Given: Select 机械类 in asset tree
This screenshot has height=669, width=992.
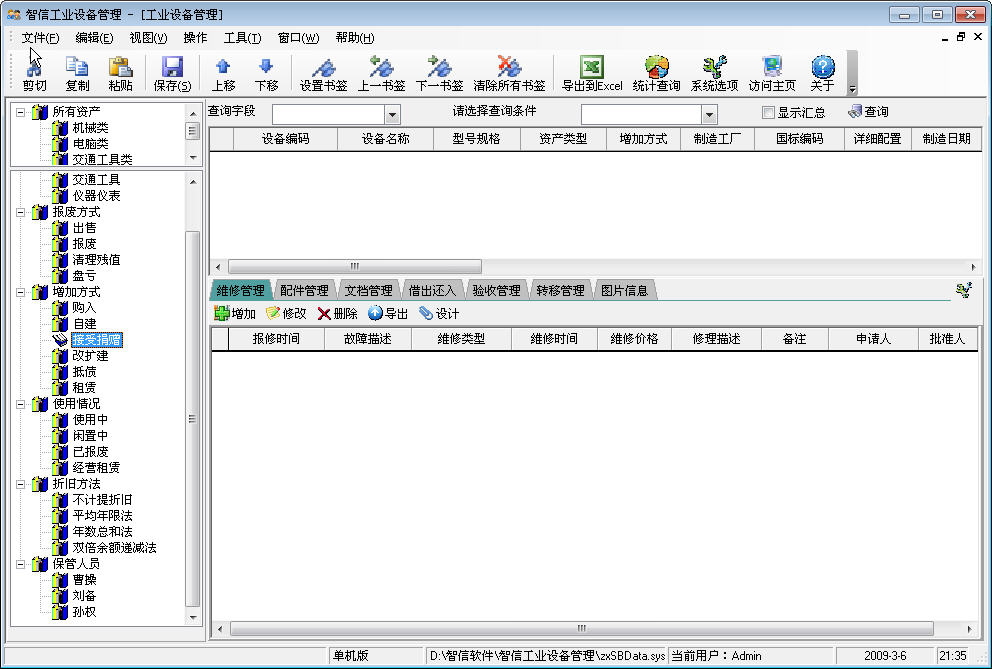Looking at the screenshot, I should tap(90, 128).
